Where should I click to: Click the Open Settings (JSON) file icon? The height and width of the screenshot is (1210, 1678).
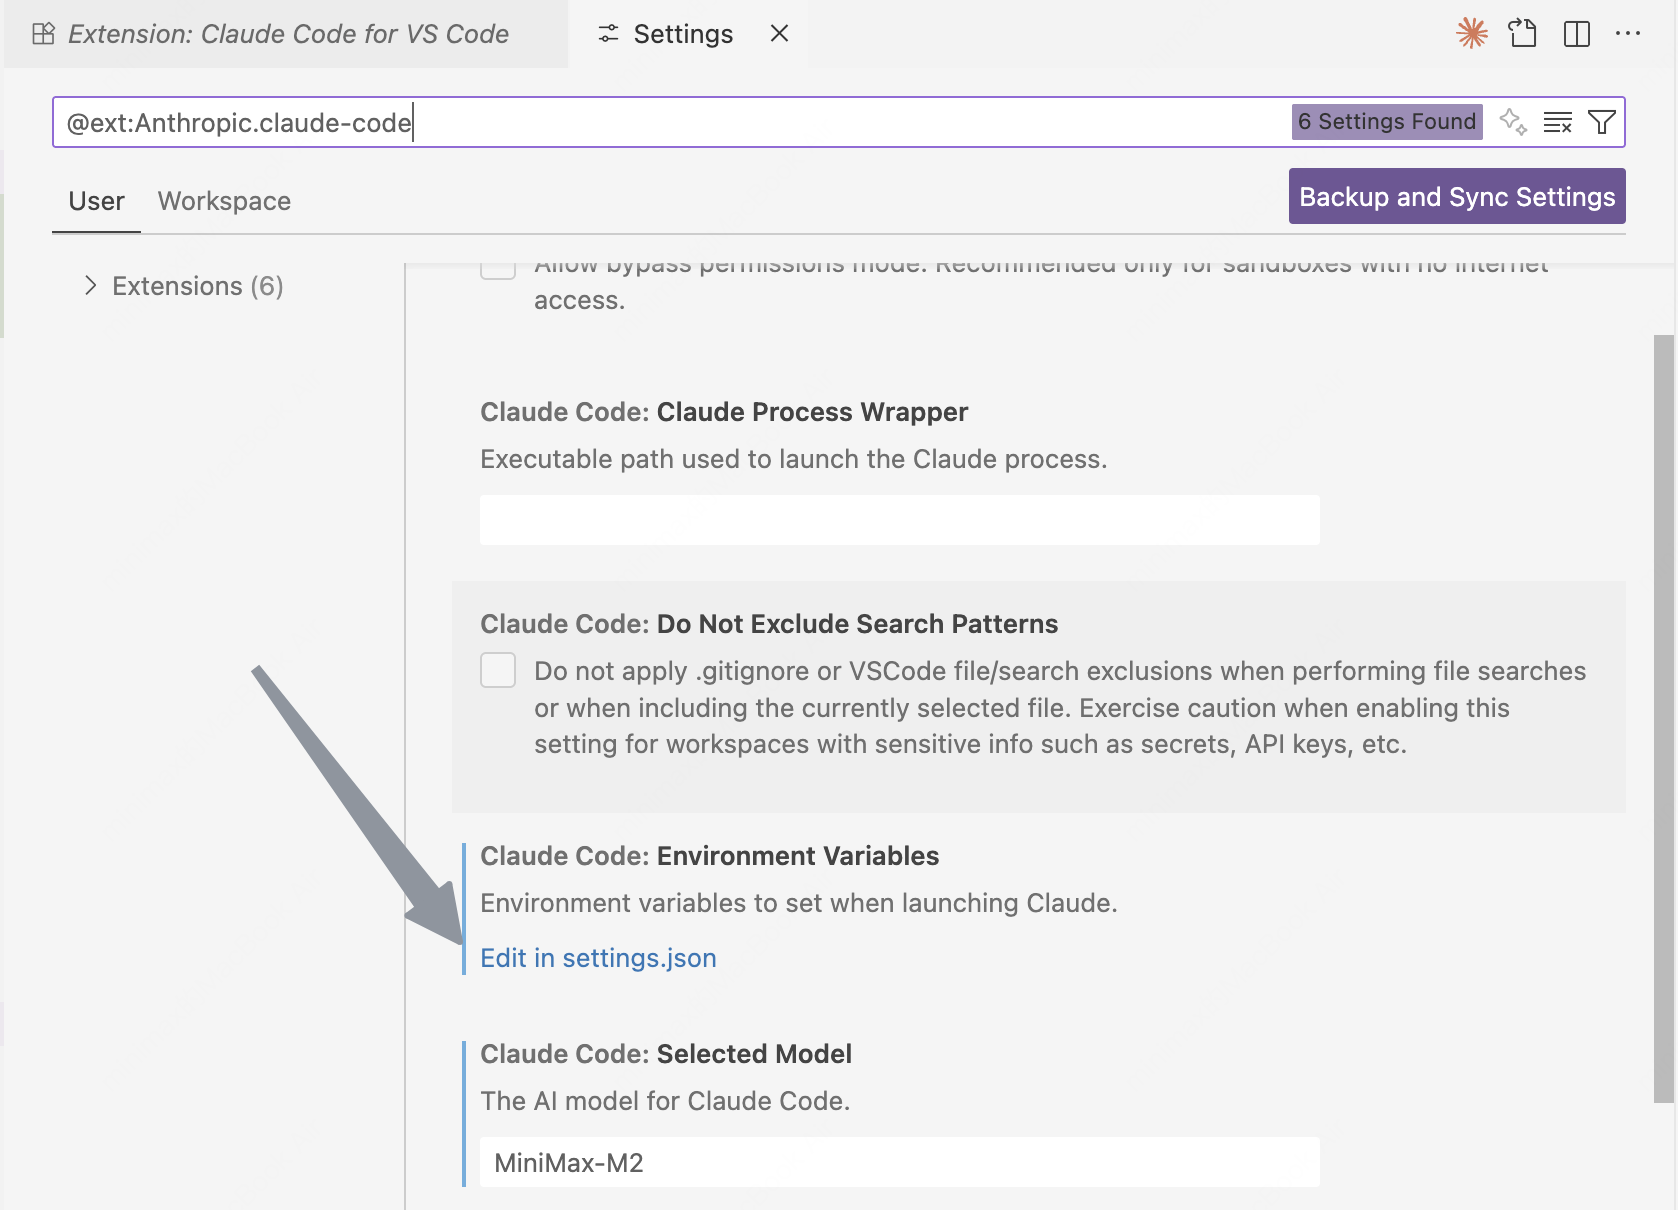(1523, 33)
